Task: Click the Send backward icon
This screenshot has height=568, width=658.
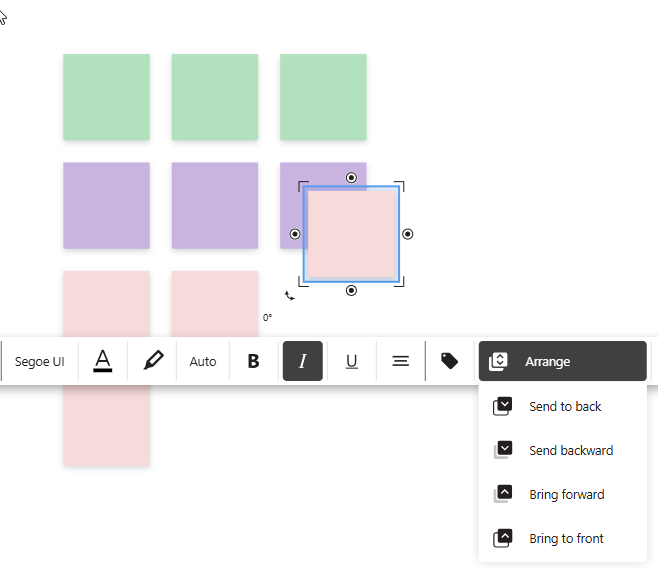Action: pyautogui.click(x=503, y=450)
